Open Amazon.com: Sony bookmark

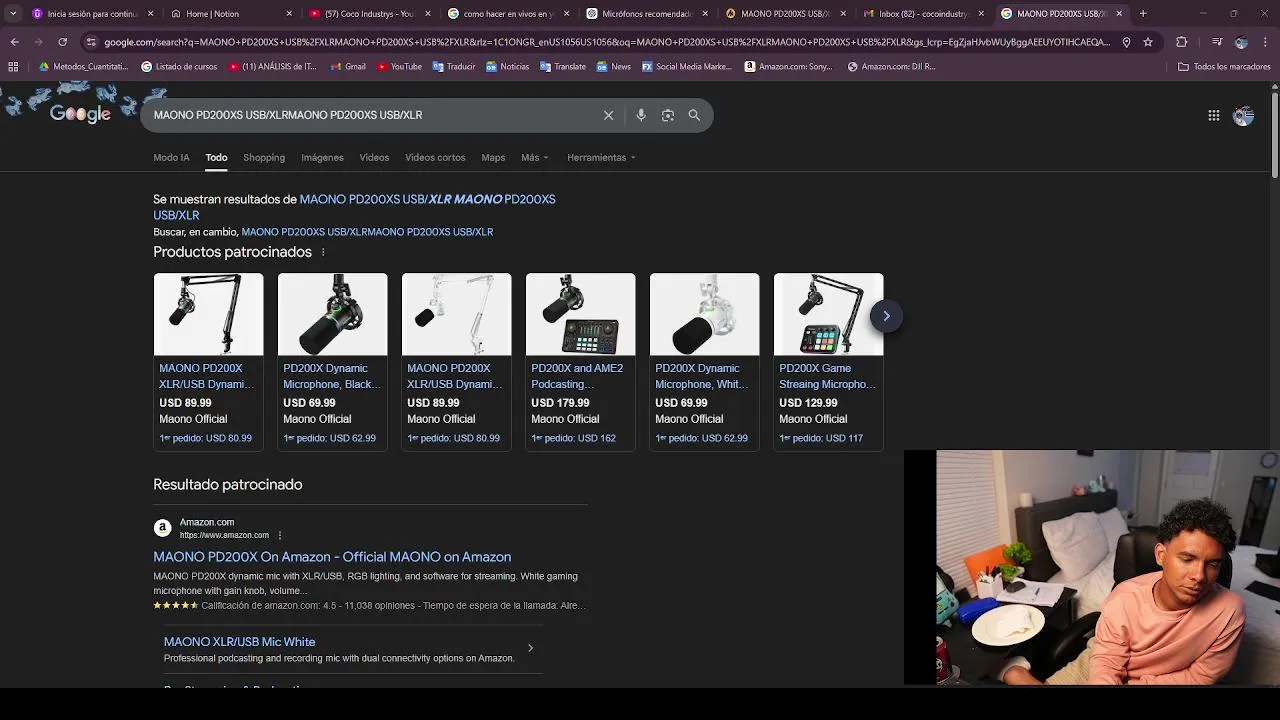(x=788, y=67)
